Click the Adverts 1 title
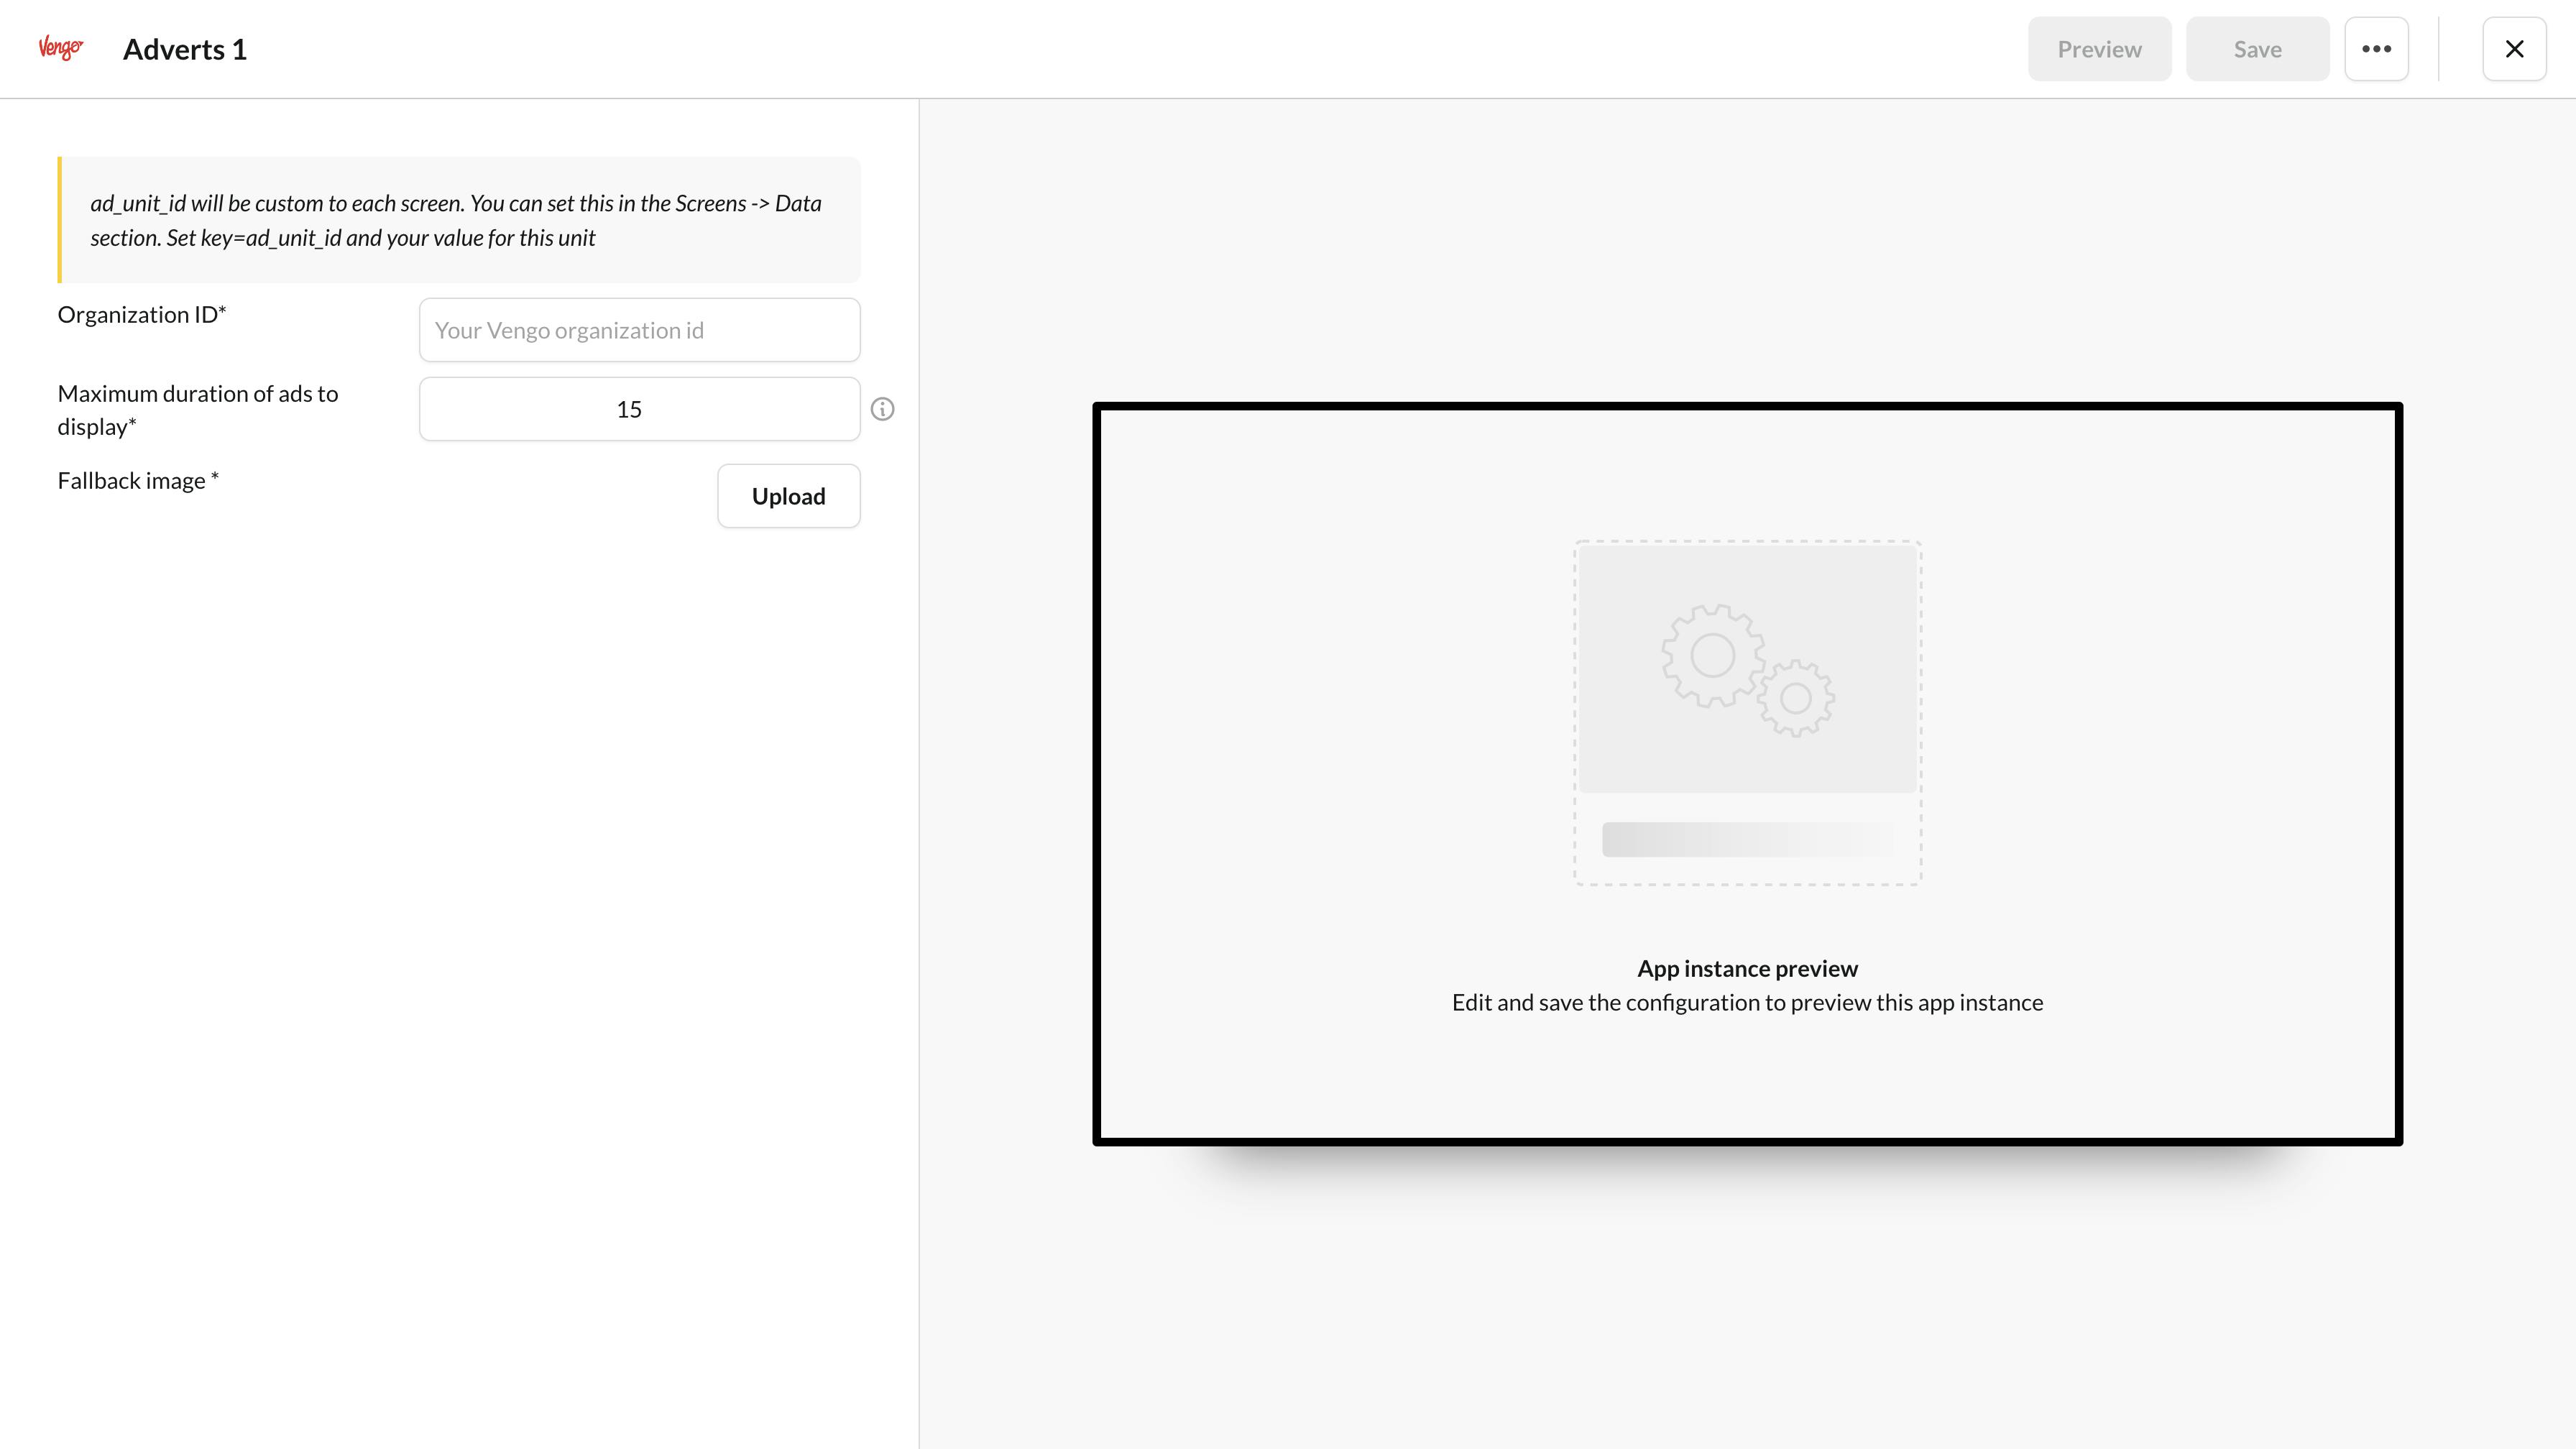2576x1449 pixels. (x=185, y=49)
